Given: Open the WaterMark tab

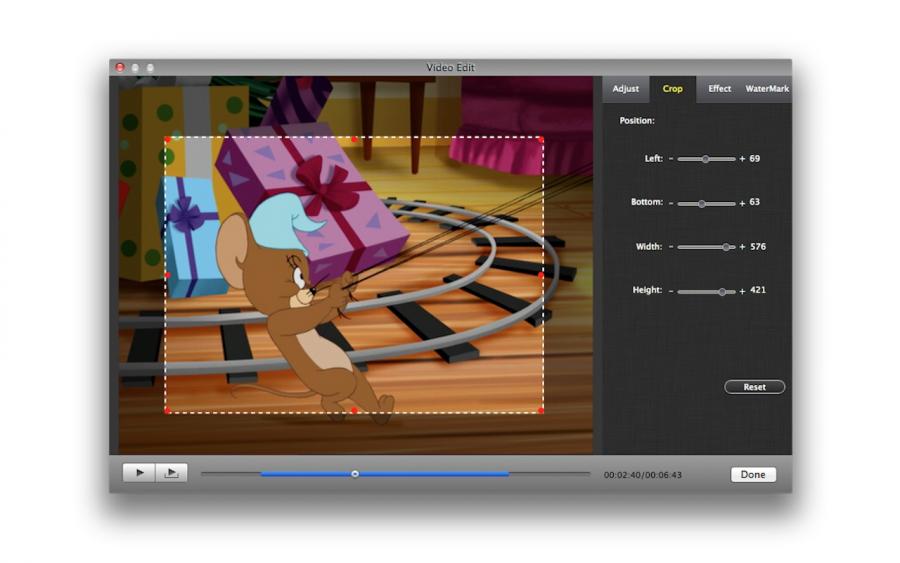Looking at the screenshot, I should click(x=767, y=89).
